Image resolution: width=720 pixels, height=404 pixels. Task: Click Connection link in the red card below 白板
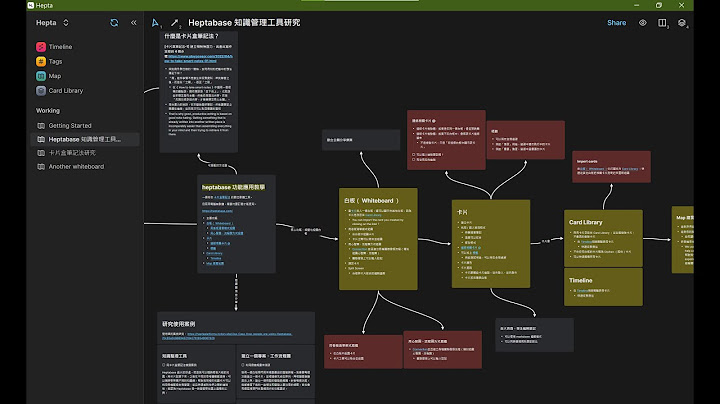(x=420, y=349)
